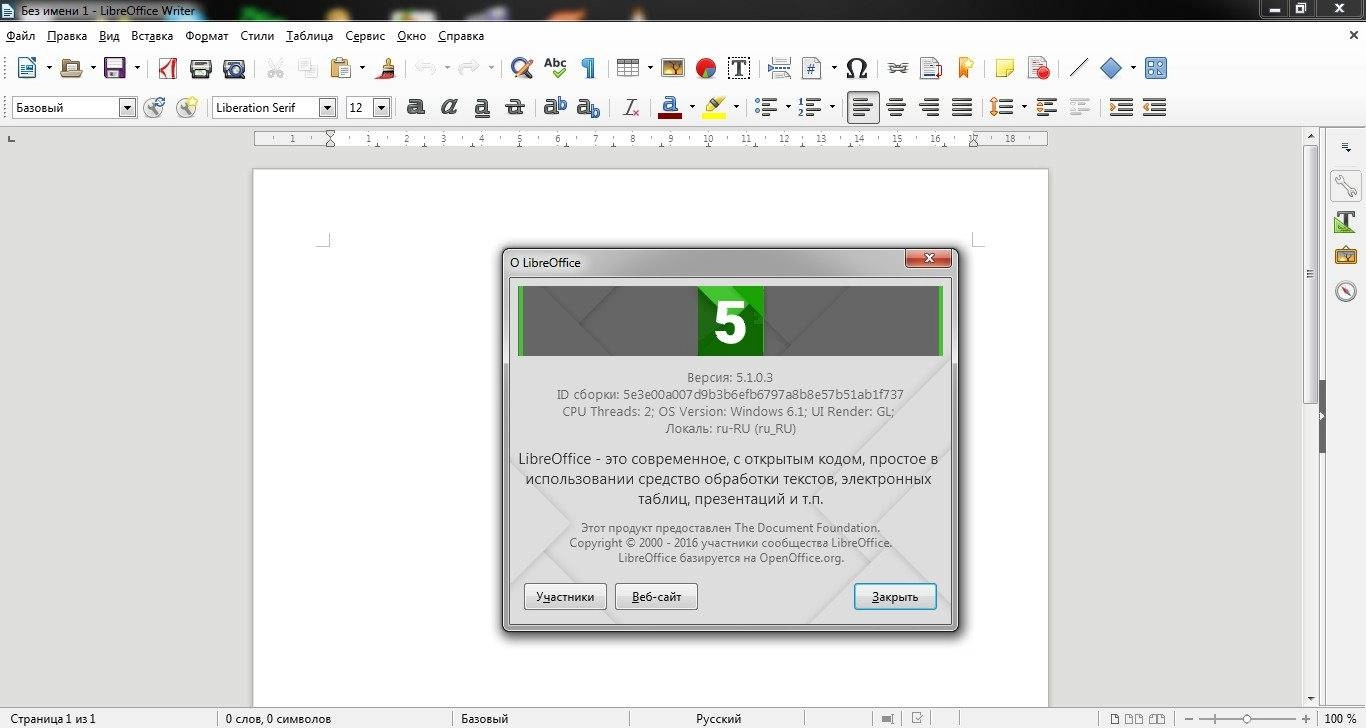The image size is (1366, 728).
Task: Expand highlighting color dropdown arrow
Action: click(x=736, y=107)
